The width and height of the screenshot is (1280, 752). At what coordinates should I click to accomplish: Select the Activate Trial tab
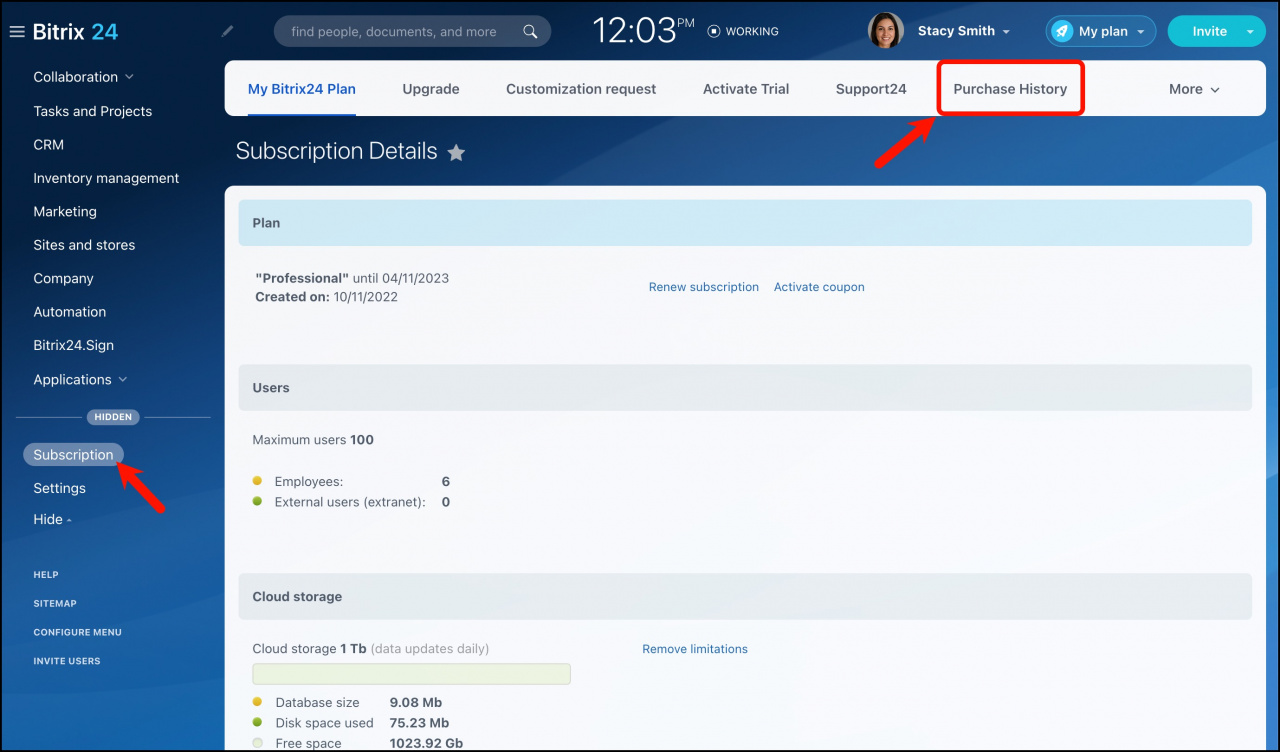(746, 89)
